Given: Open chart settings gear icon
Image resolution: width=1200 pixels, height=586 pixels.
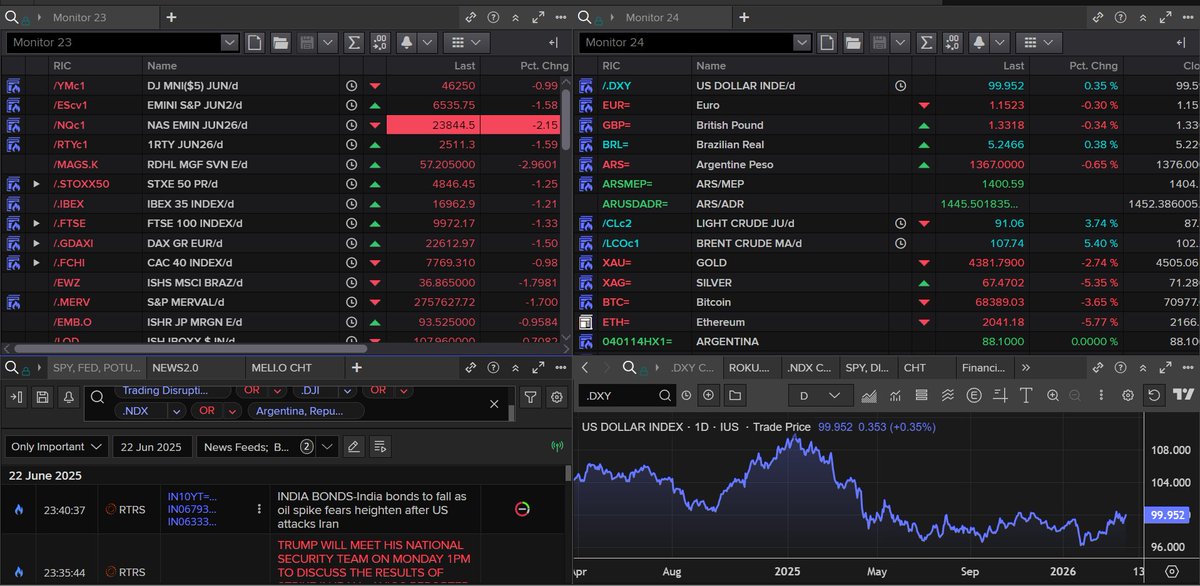Looking at the screenshot, I should [1128, 395].
